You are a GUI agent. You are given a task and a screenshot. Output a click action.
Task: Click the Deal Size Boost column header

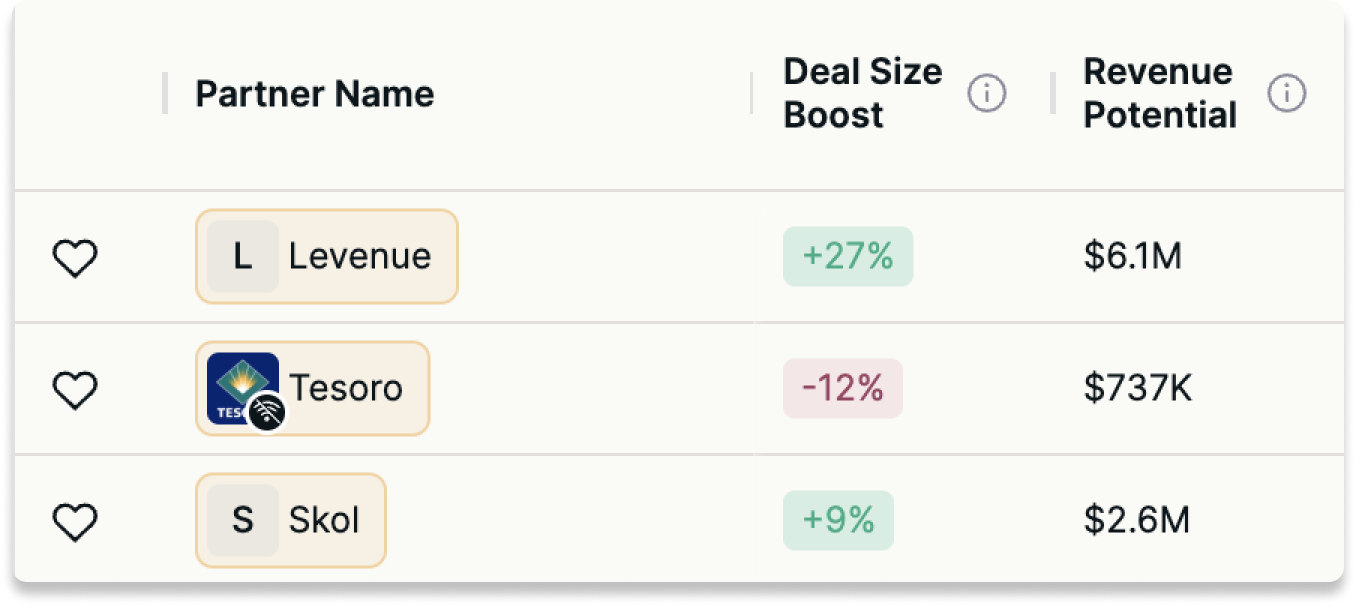[862, 94]
